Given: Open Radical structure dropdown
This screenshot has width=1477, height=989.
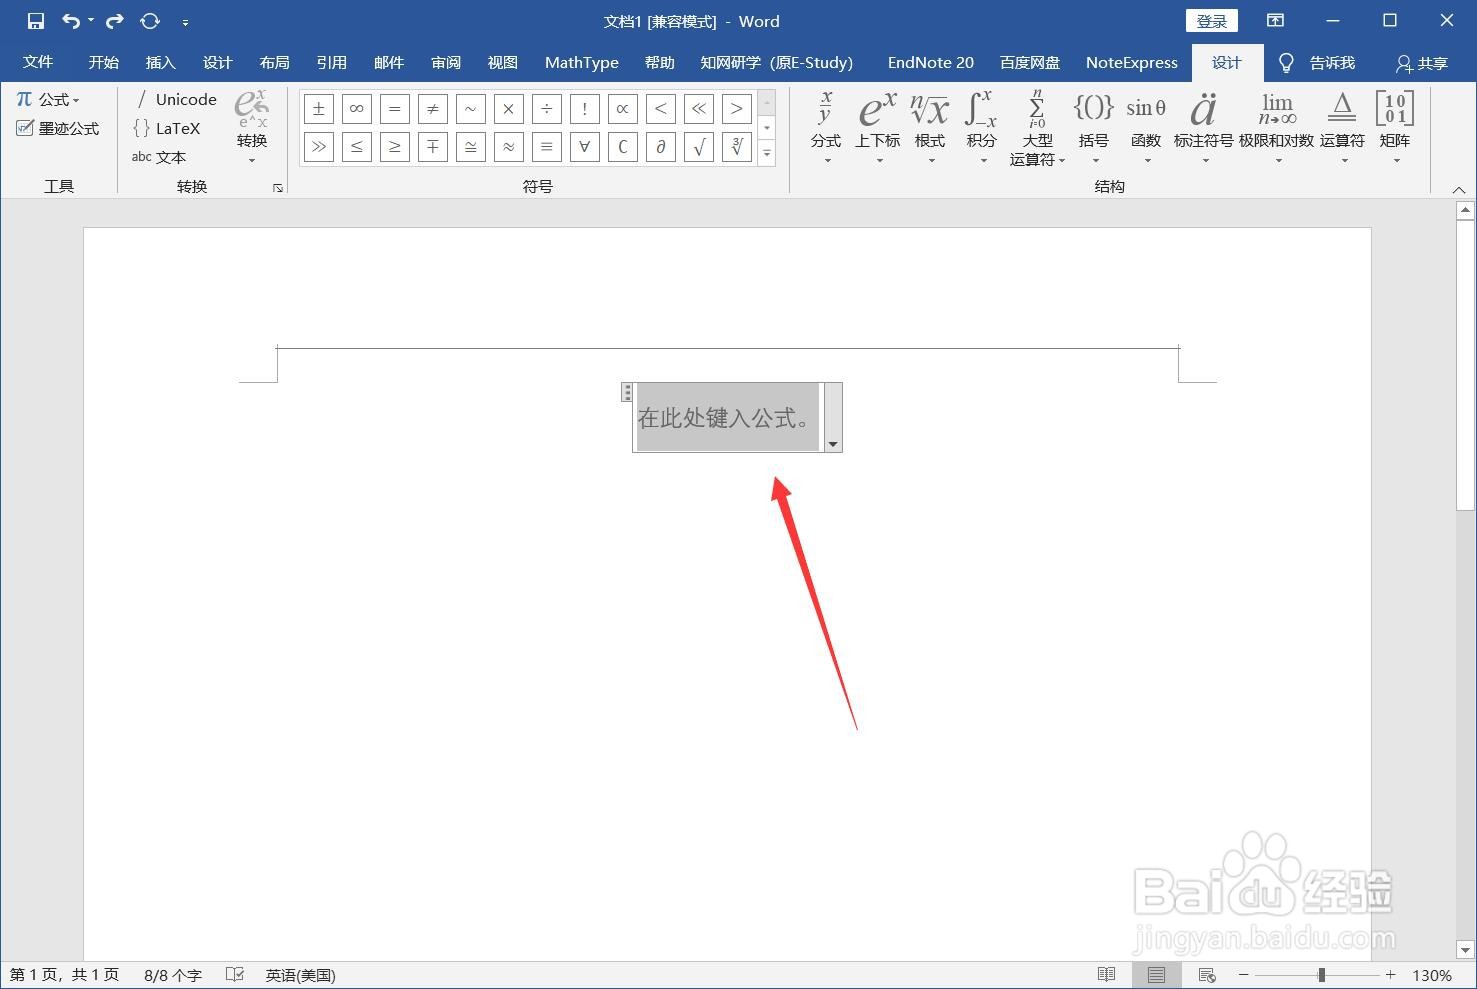Looking at the screenshot, I should pos(930,128).
